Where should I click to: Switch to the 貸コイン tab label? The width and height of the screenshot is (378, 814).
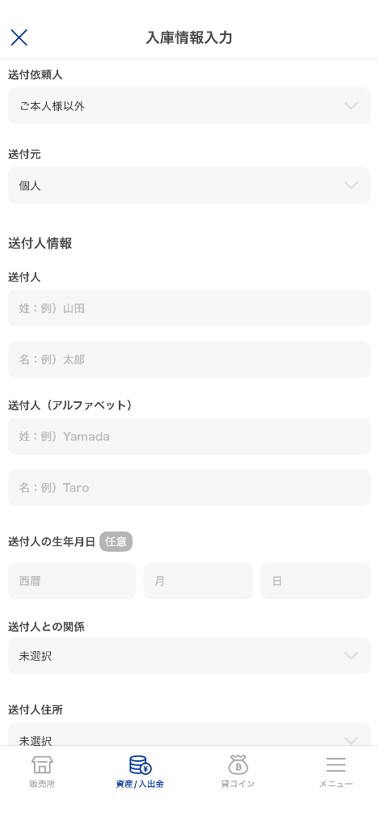point(238,784)
